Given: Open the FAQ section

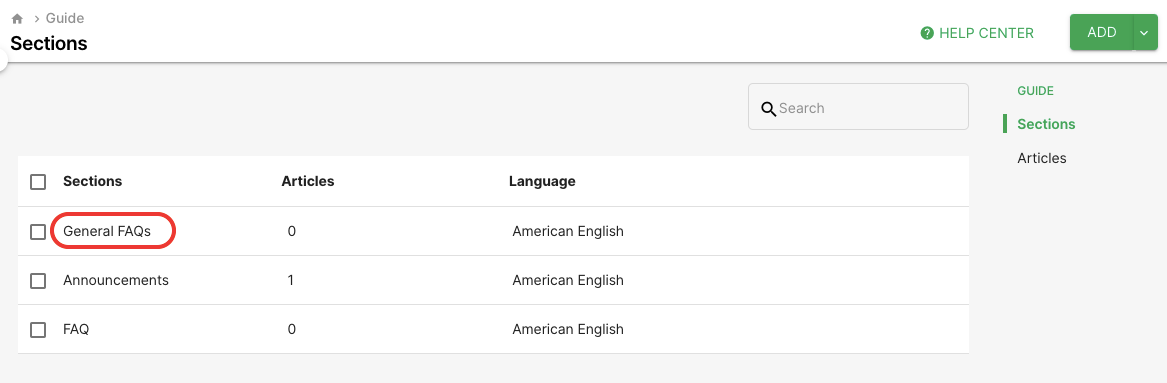Looking at the screenshot, I should (x=76, y=329).
